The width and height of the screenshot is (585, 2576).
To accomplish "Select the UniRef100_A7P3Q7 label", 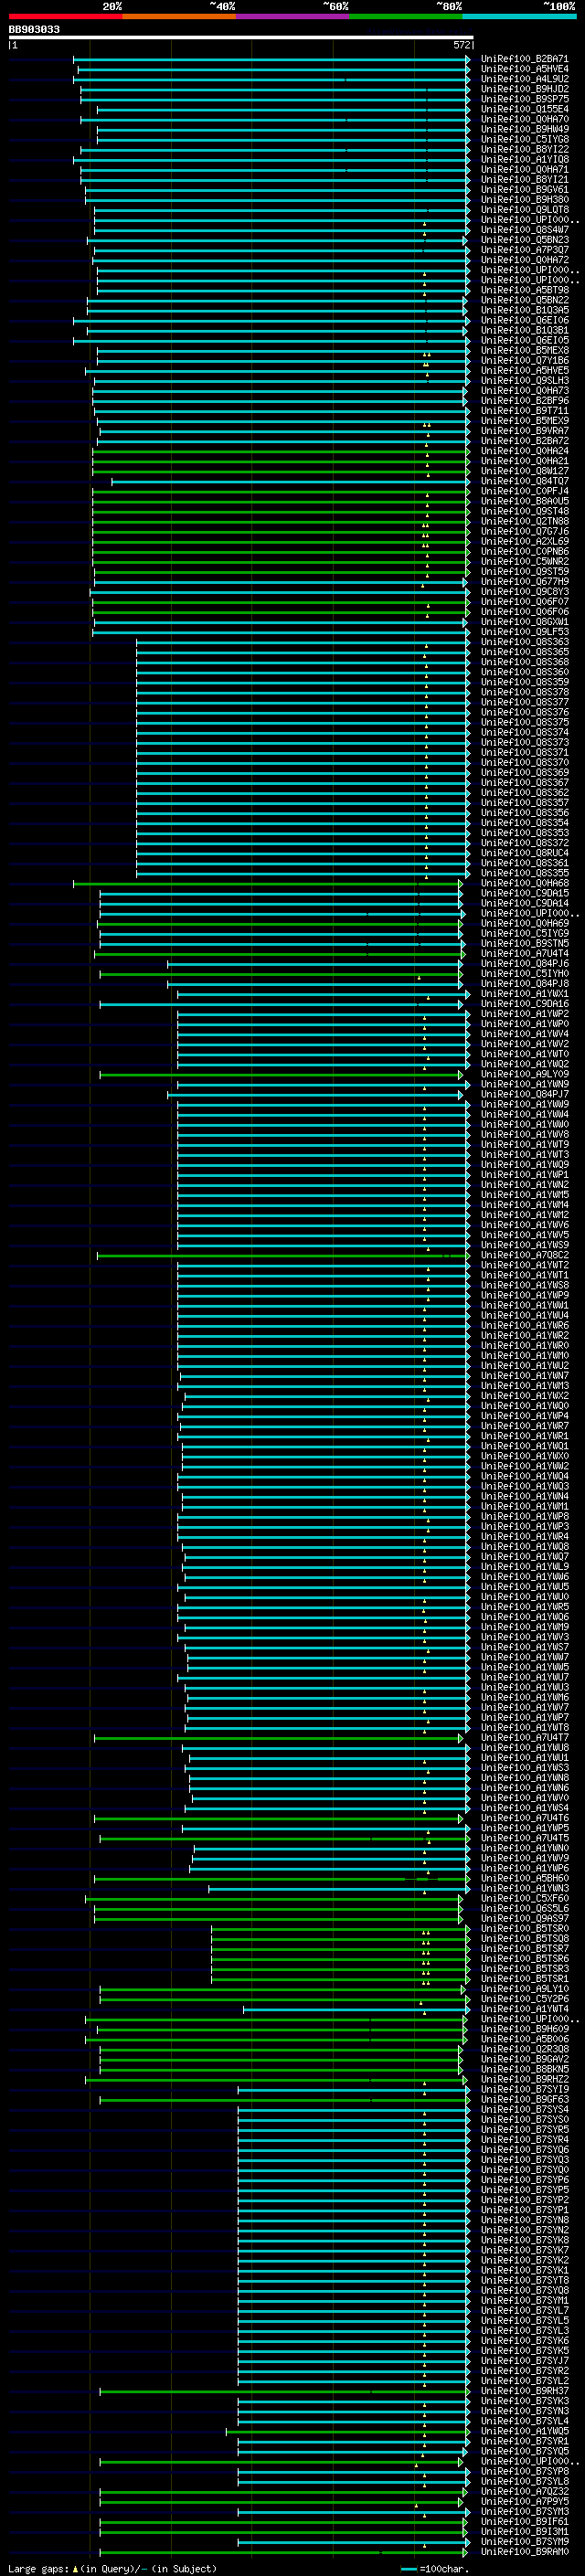I will click(525, 250).
